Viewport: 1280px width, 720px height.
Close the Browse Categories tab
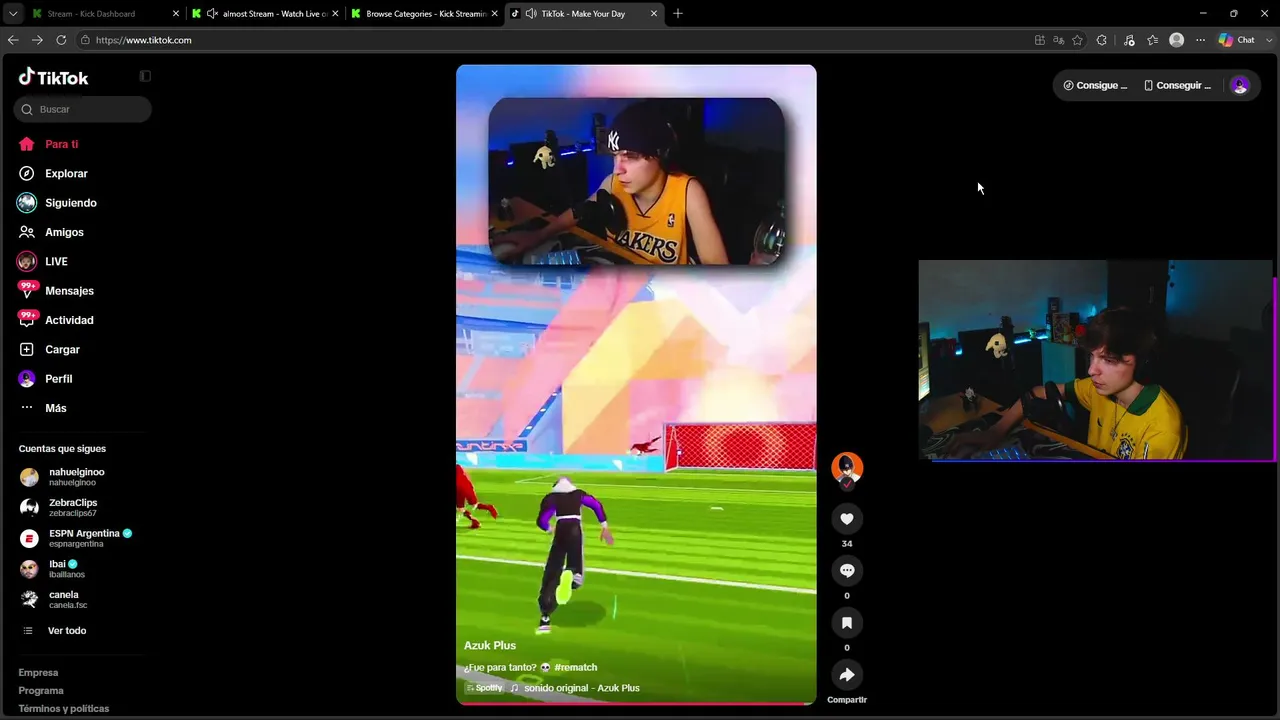point(495,14)
